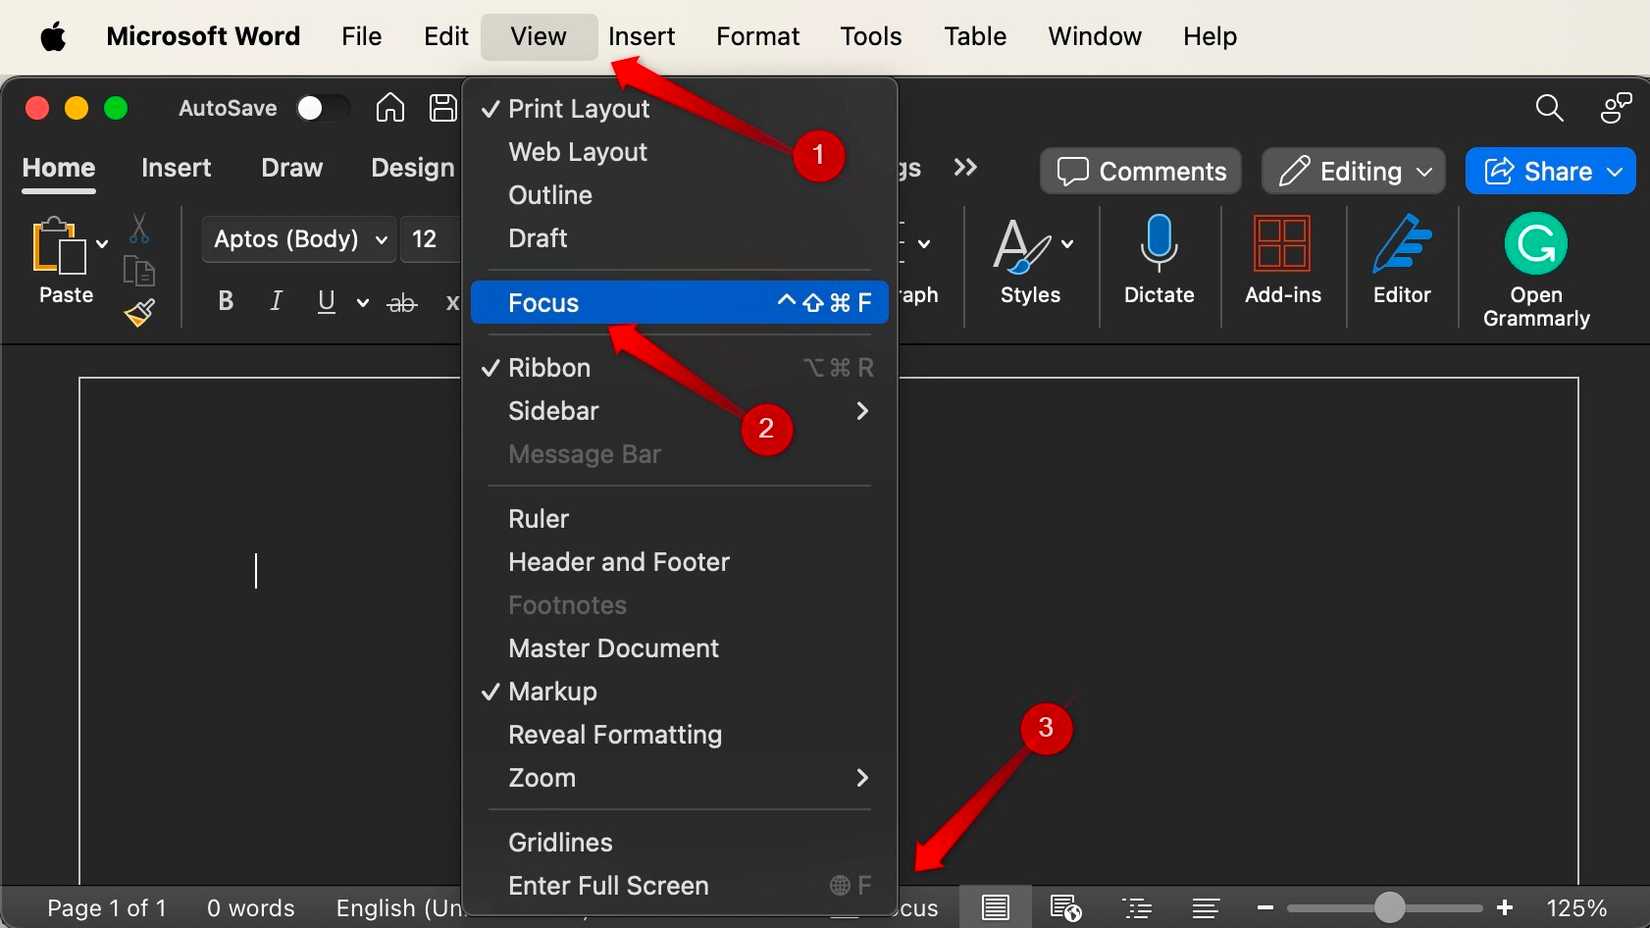Select the Format Painter tool

pyautogui.click(x=139, y=312)
